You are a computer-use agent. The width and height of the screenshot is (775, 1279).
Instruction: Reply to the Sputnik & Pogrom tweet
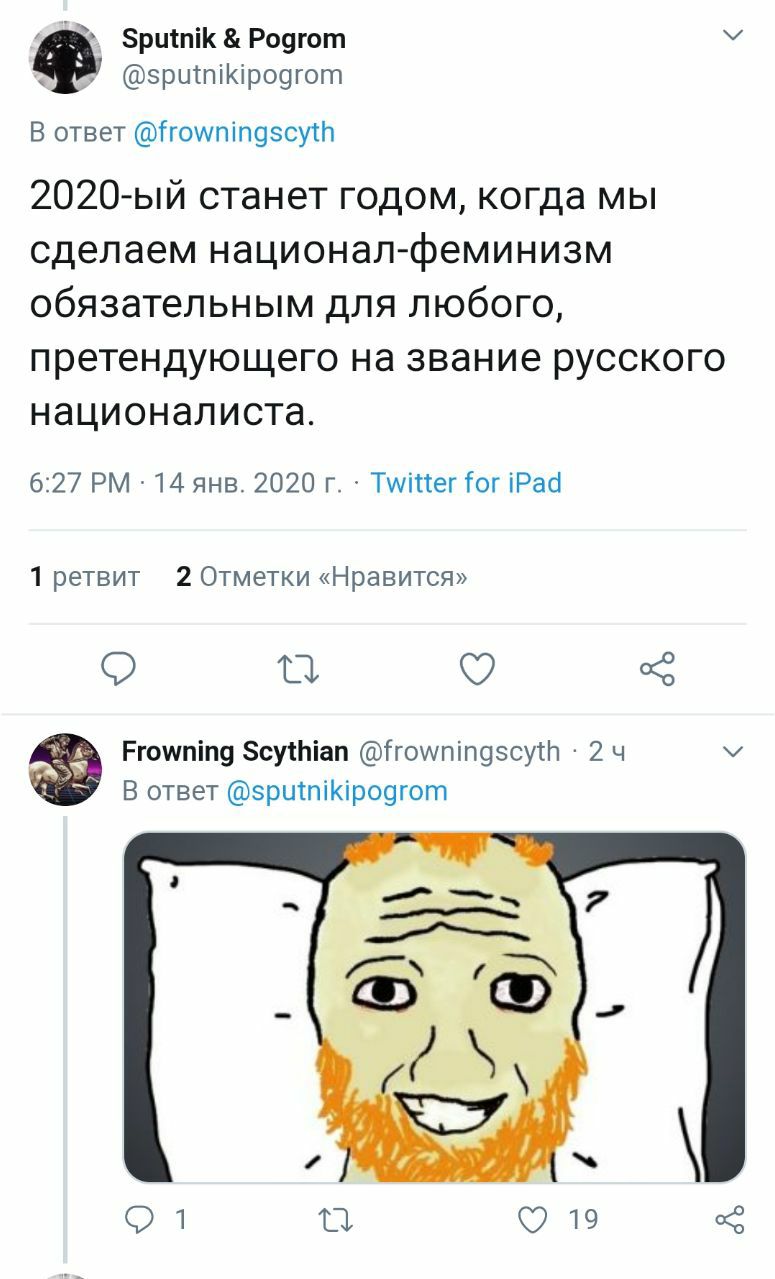point(118,668)
